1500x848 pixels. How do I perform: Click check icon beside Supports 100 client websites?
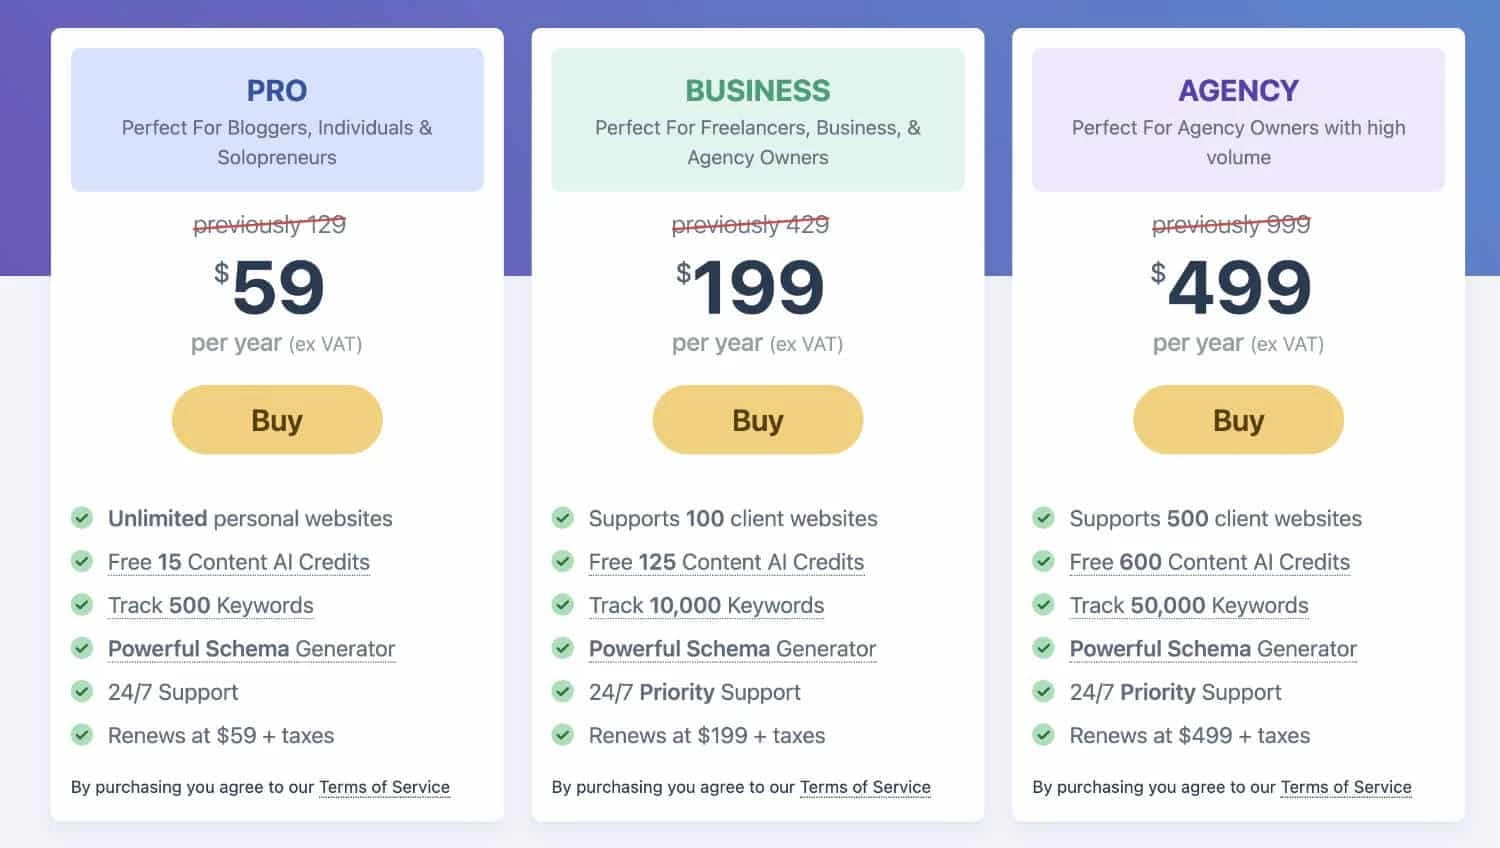pos(563,518)
